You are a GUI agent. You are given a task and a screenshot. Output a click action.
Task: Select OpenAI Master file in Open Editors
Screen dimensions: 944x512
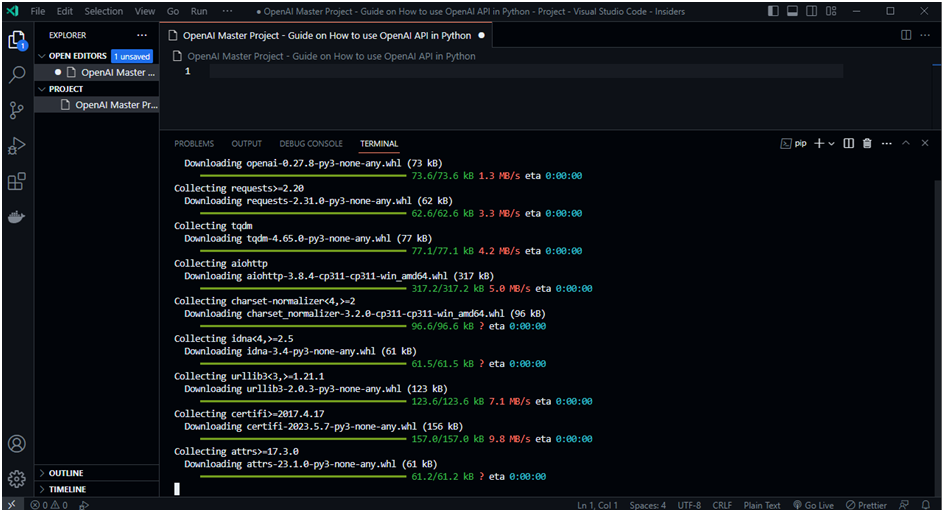[97, 72]
